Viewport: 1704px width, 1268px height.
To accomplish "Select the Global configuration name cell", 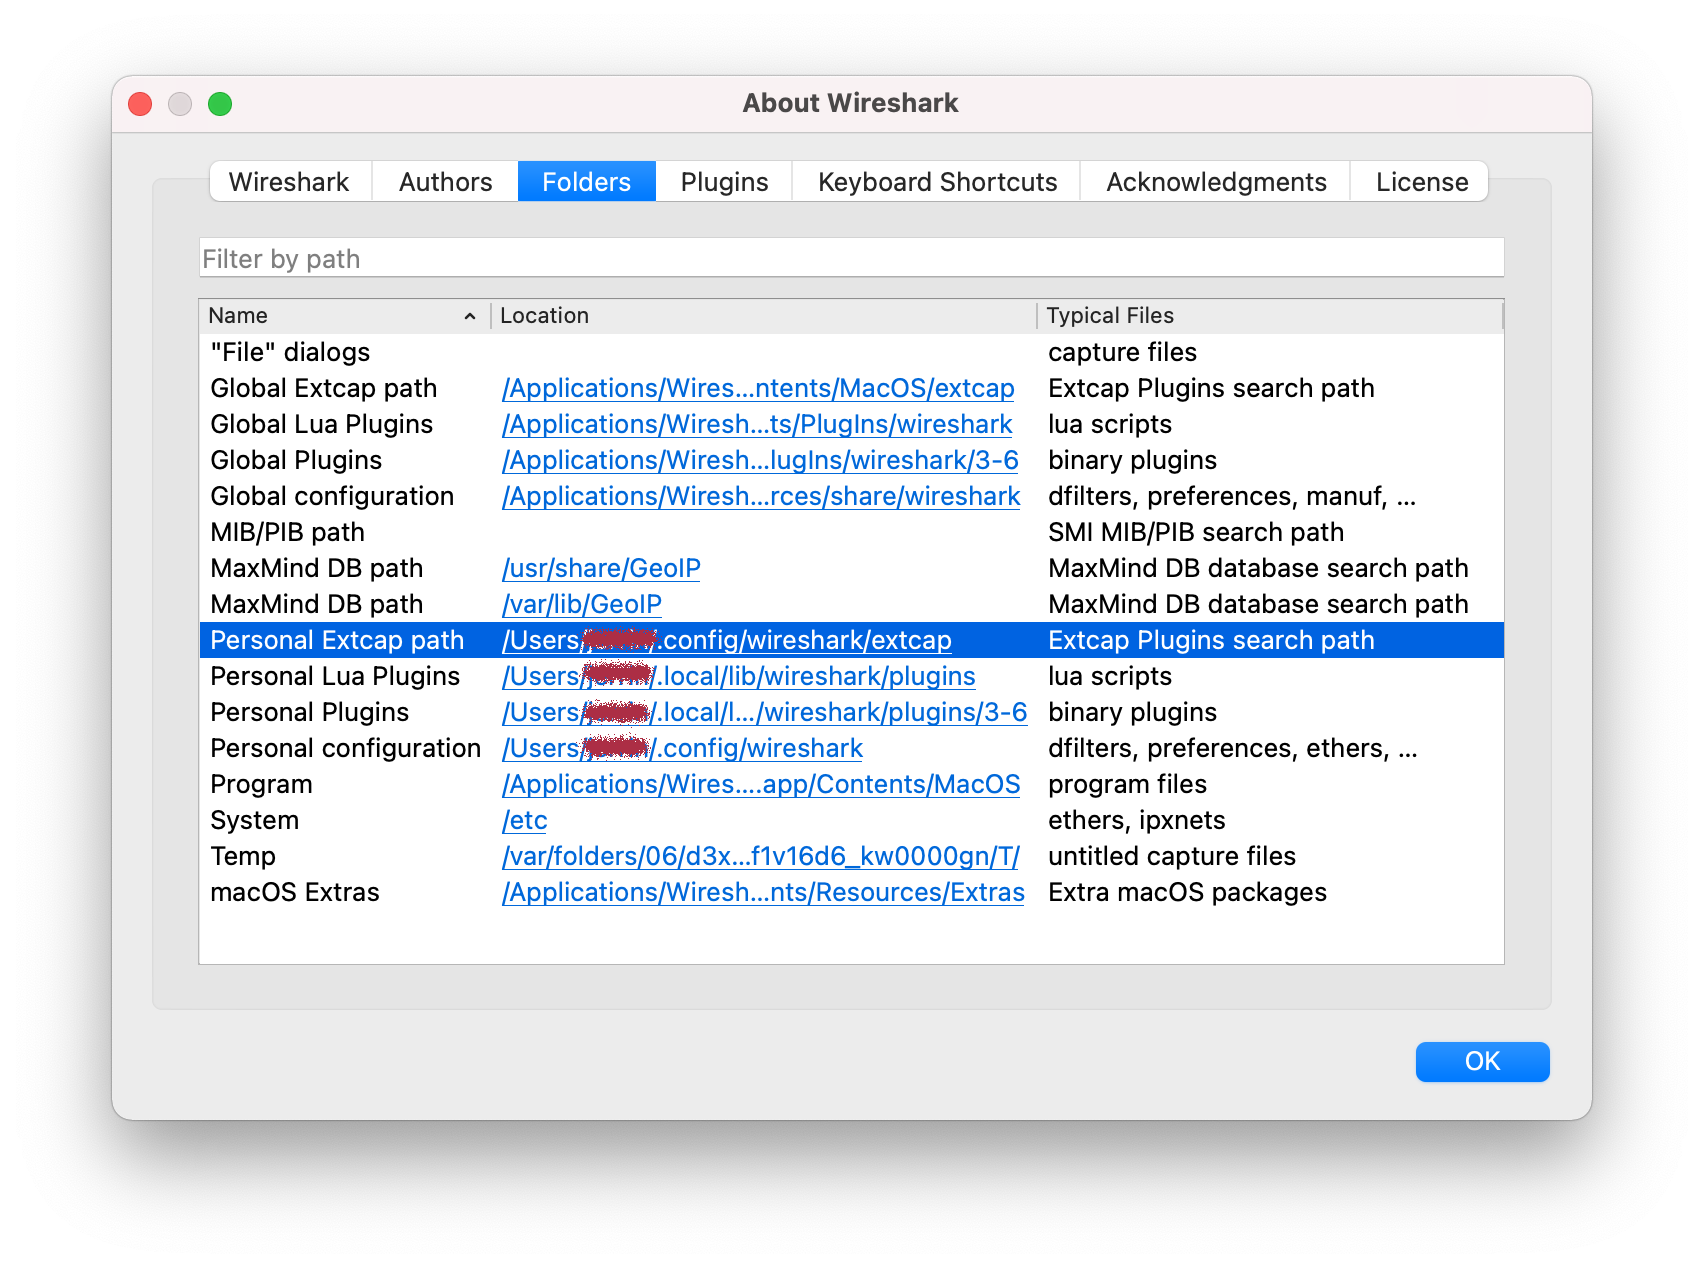I will (332, 496).
